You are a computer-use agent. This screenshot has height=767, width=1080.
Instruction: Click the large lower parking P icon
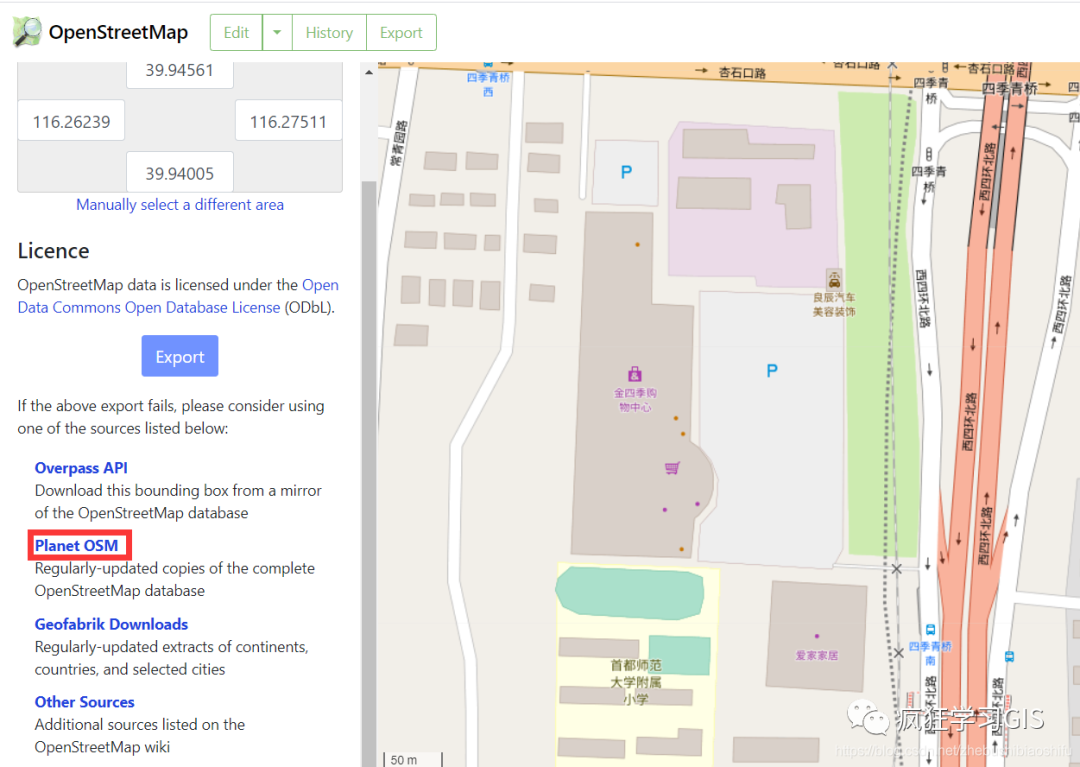coord(772,371)
